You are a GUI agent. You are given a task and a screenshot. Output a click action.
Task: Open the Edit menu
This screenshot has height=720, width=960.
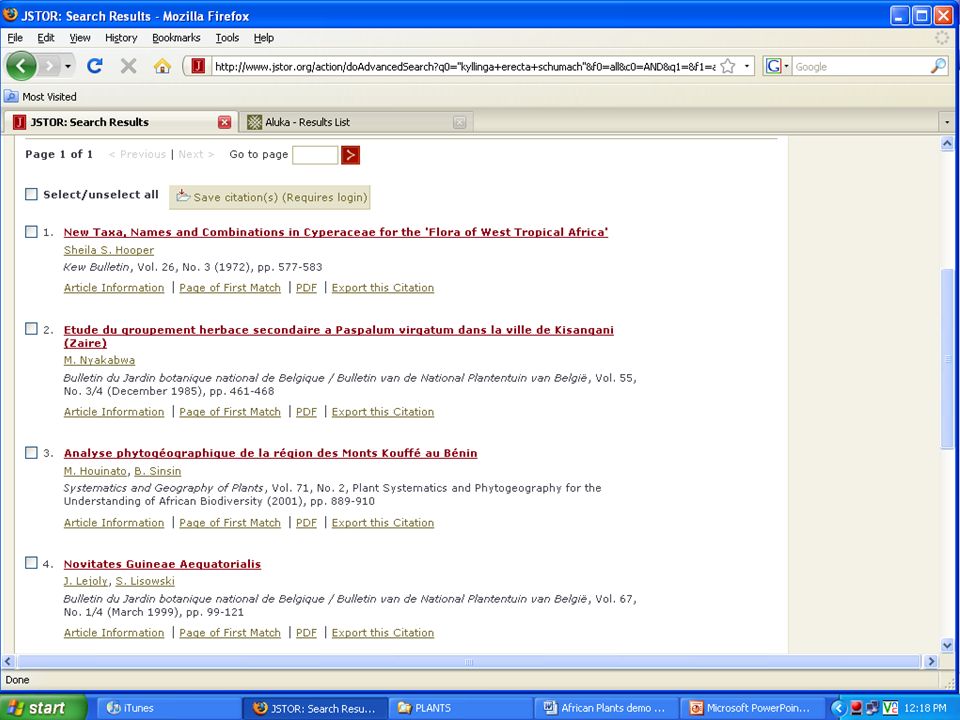[x=46, y=38]
